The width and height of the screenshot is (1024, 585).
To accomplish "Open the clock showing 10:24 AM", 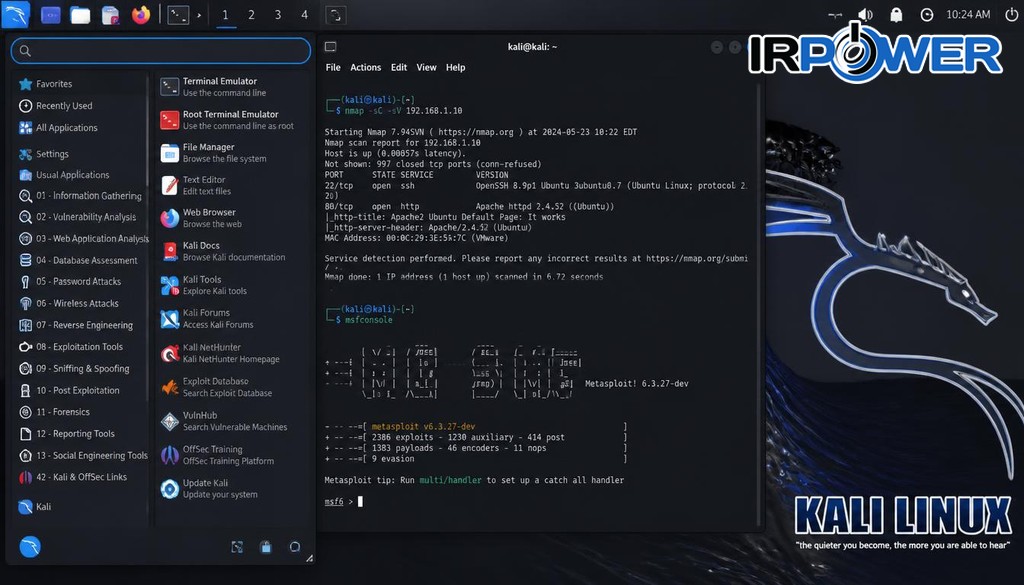I will 968,14.
